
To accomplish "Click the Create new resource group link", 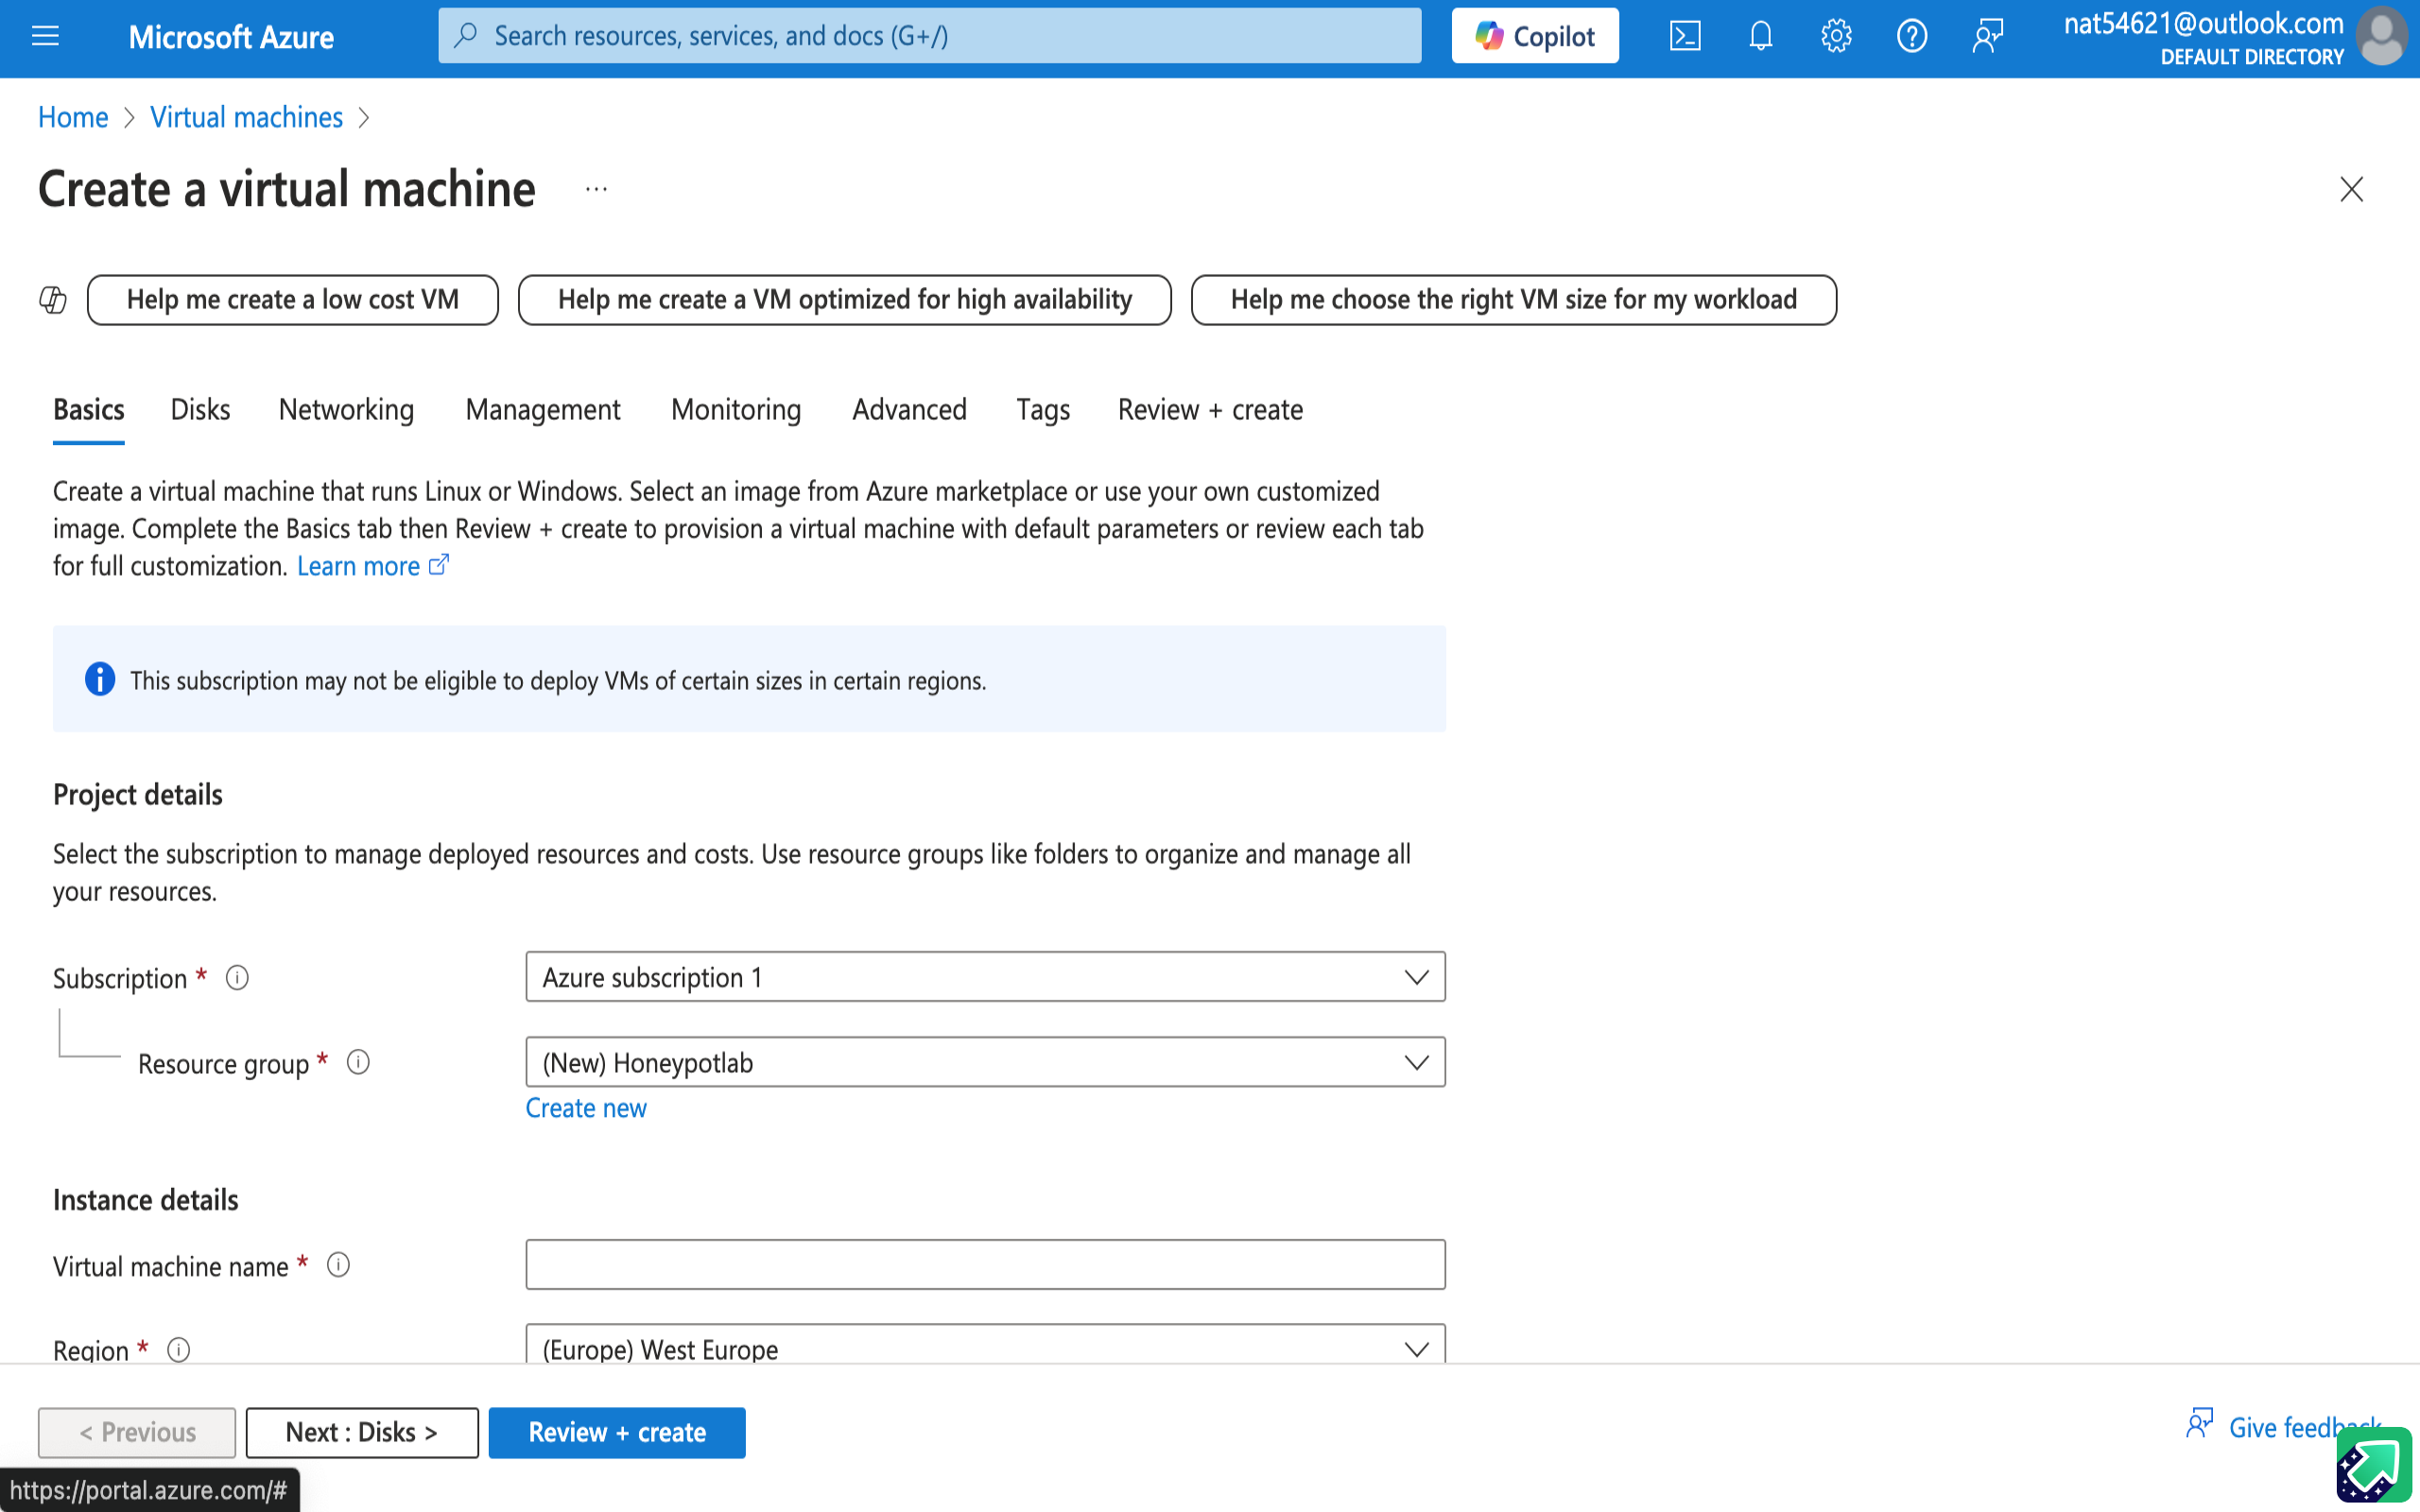I will coord(586,1108).
